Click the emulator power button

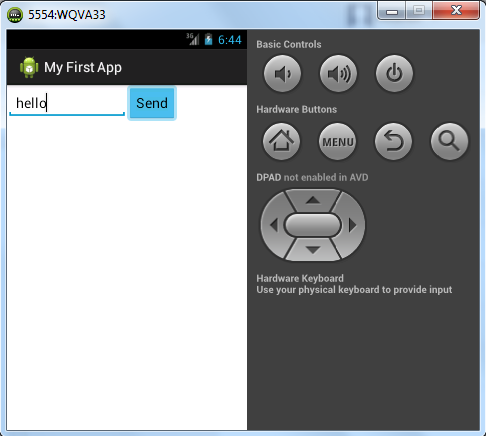point(394,73)
